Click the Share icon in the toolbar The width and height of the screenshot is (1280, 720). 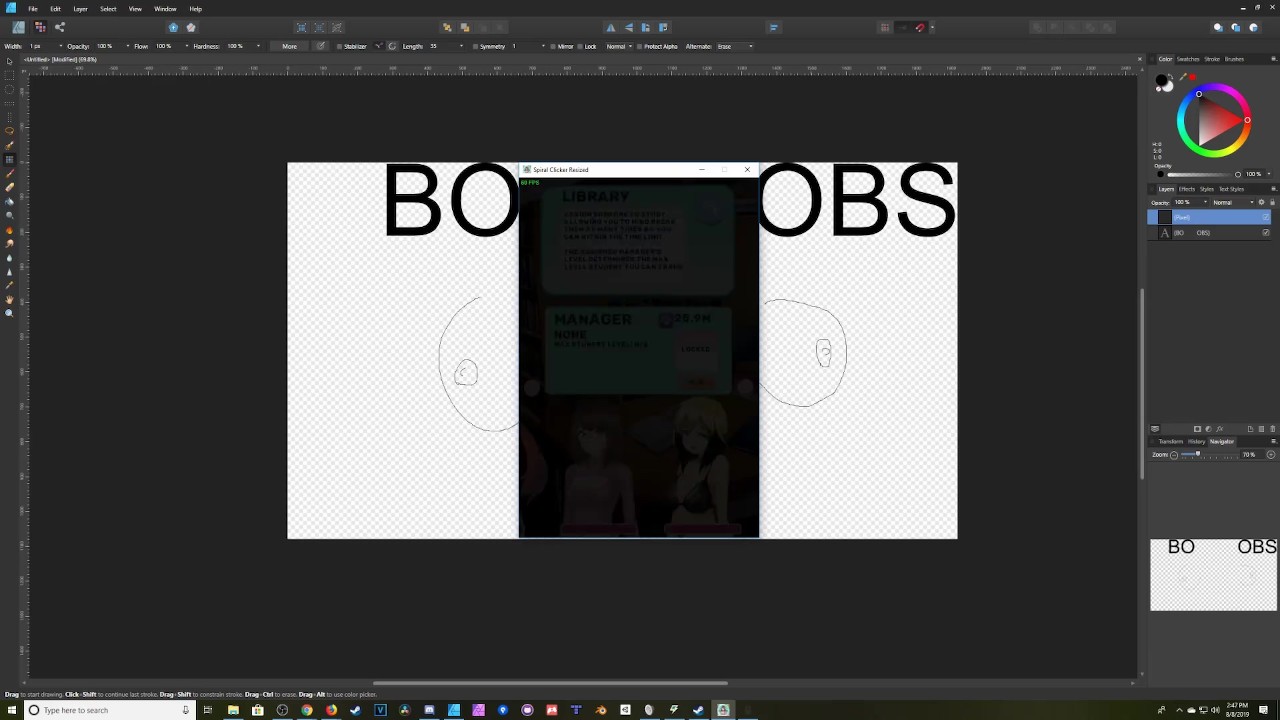coord(60,27)
